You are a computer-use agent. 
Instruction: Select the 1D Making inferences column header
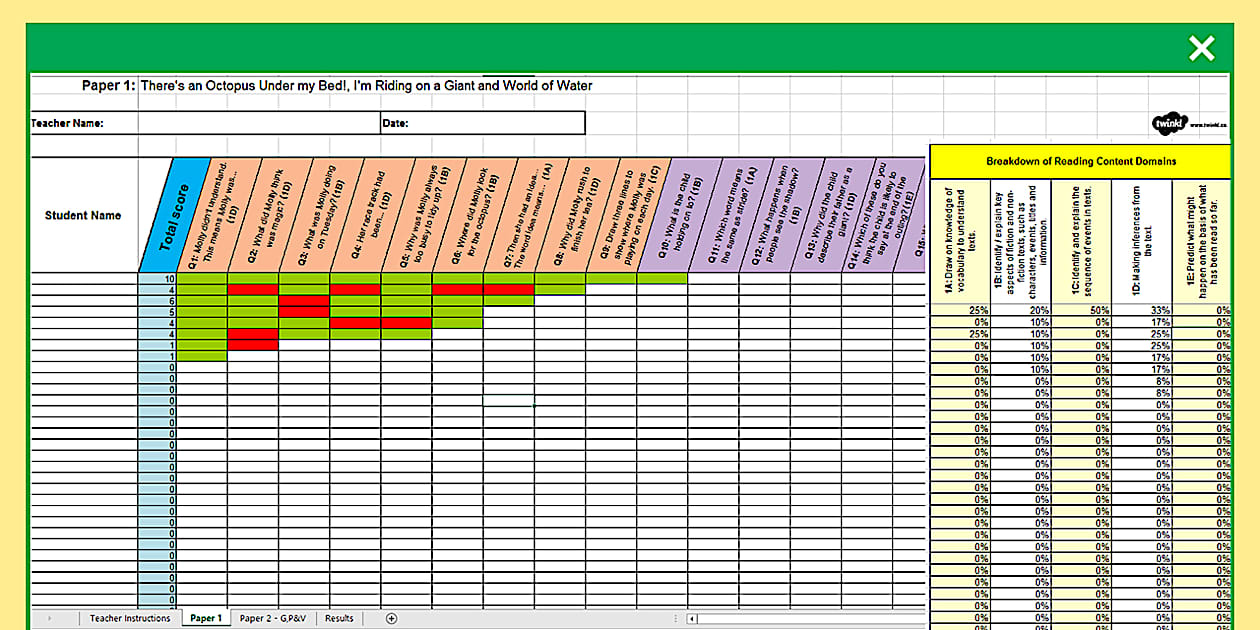click(x=1140, y=240)
